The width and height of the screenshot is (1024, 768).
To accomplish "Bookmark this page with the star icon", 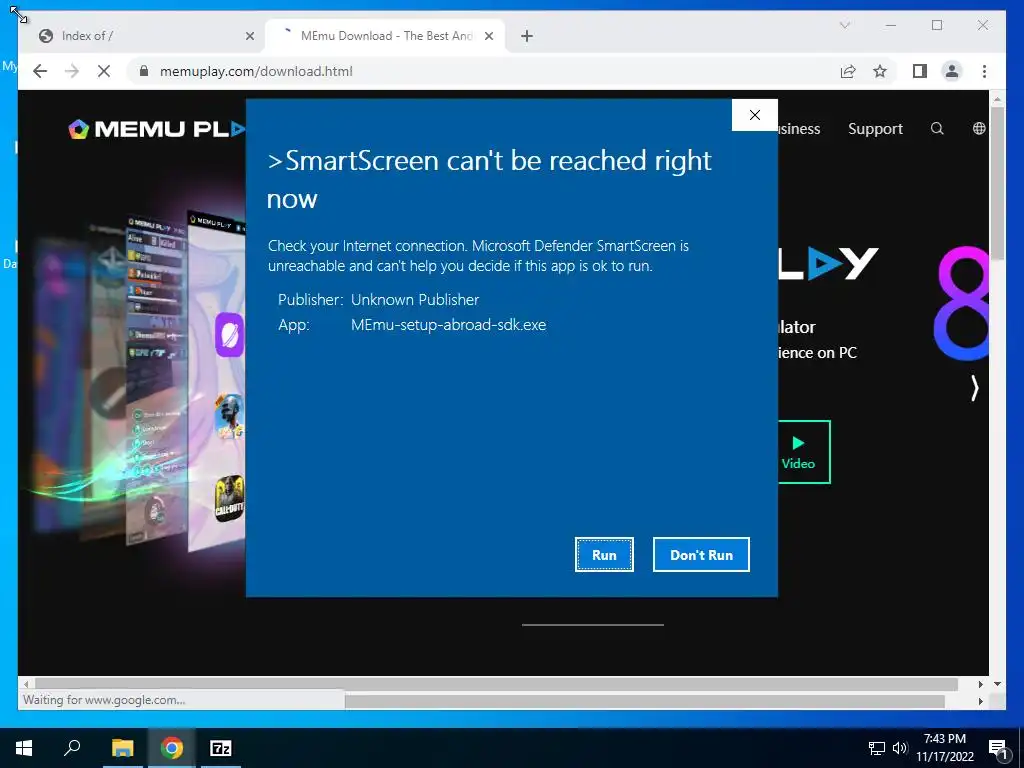I will click(x=880, y=71).
